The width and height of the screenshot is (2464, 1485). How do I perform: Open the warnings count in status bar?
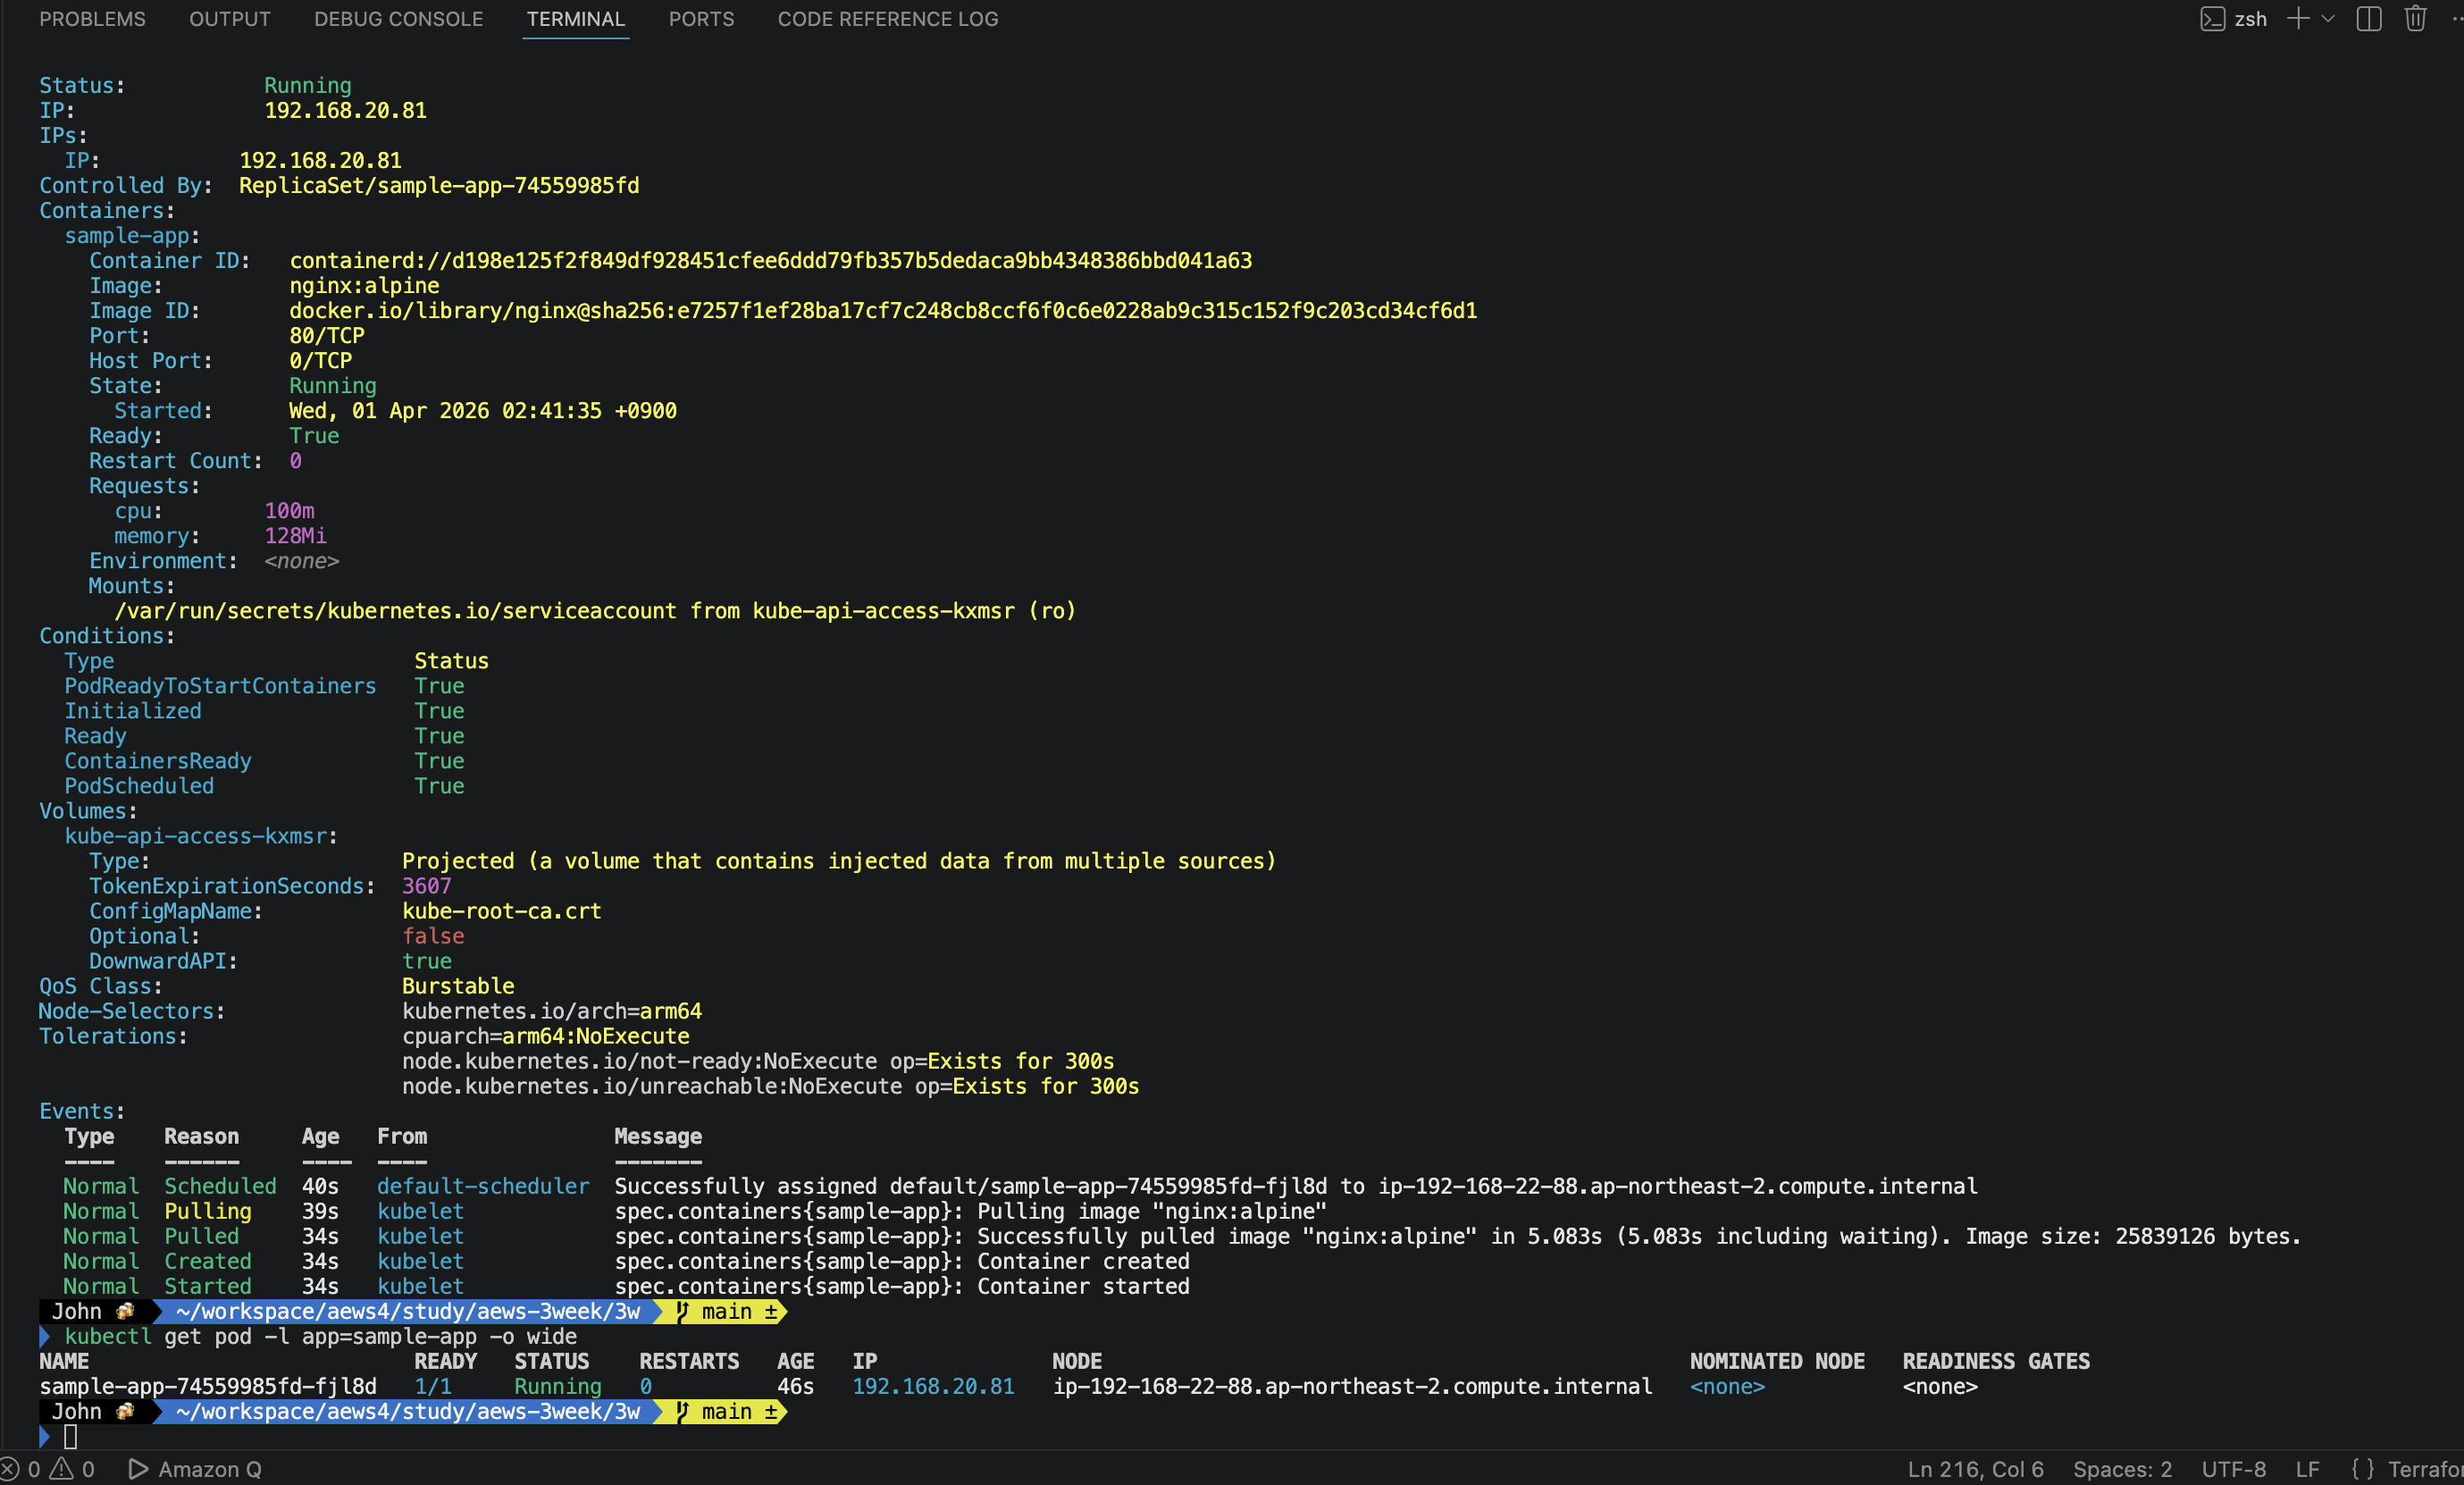pyautogui.click(x=73, y=1469)
